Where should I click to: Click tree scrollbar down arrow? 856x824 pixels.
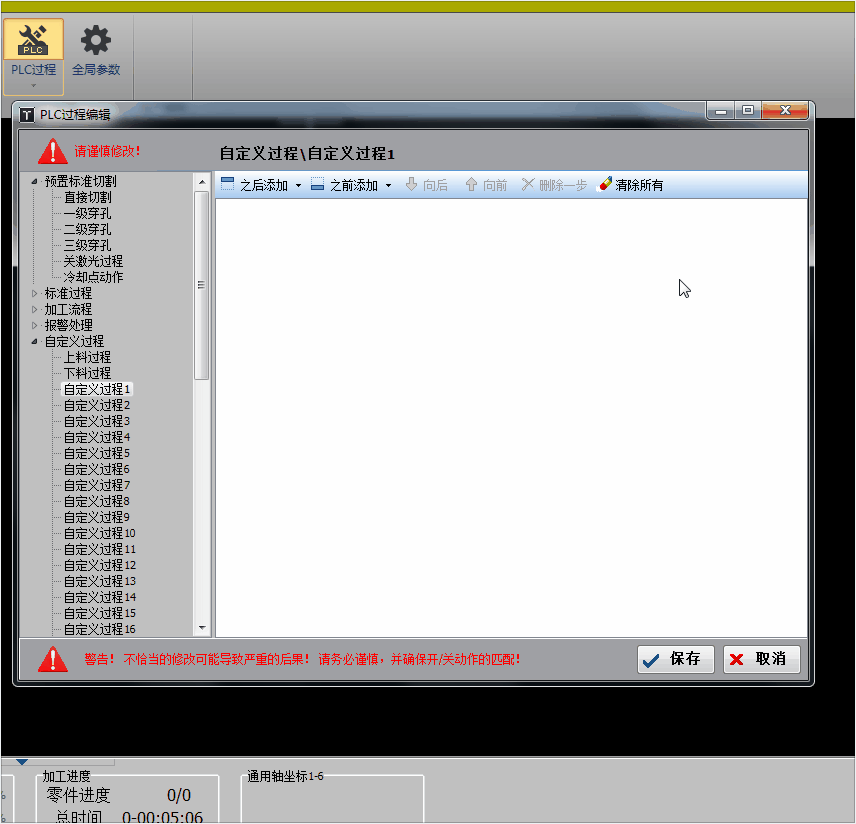tap(202, 628)
